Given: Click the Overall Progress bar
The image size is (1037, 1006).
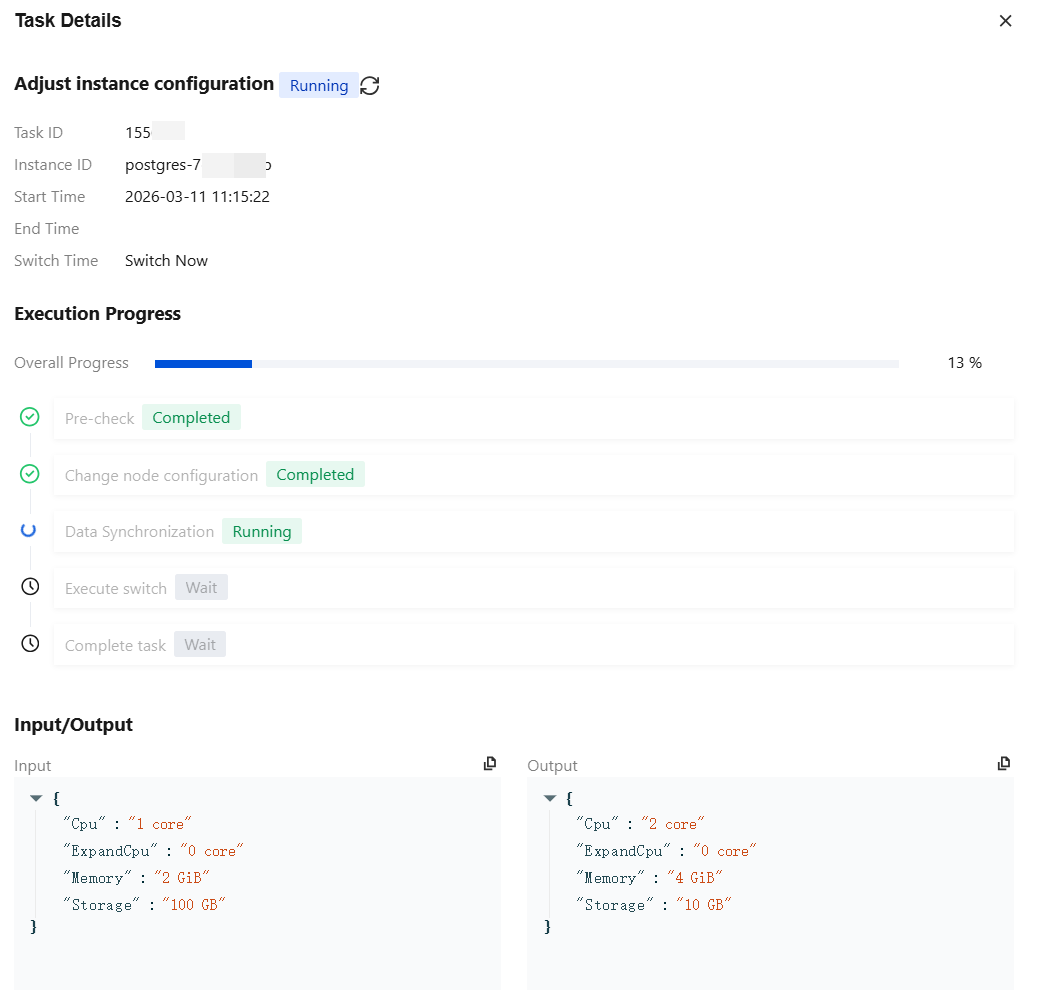Looking at the screenshot, I should (x=526, y=363).
